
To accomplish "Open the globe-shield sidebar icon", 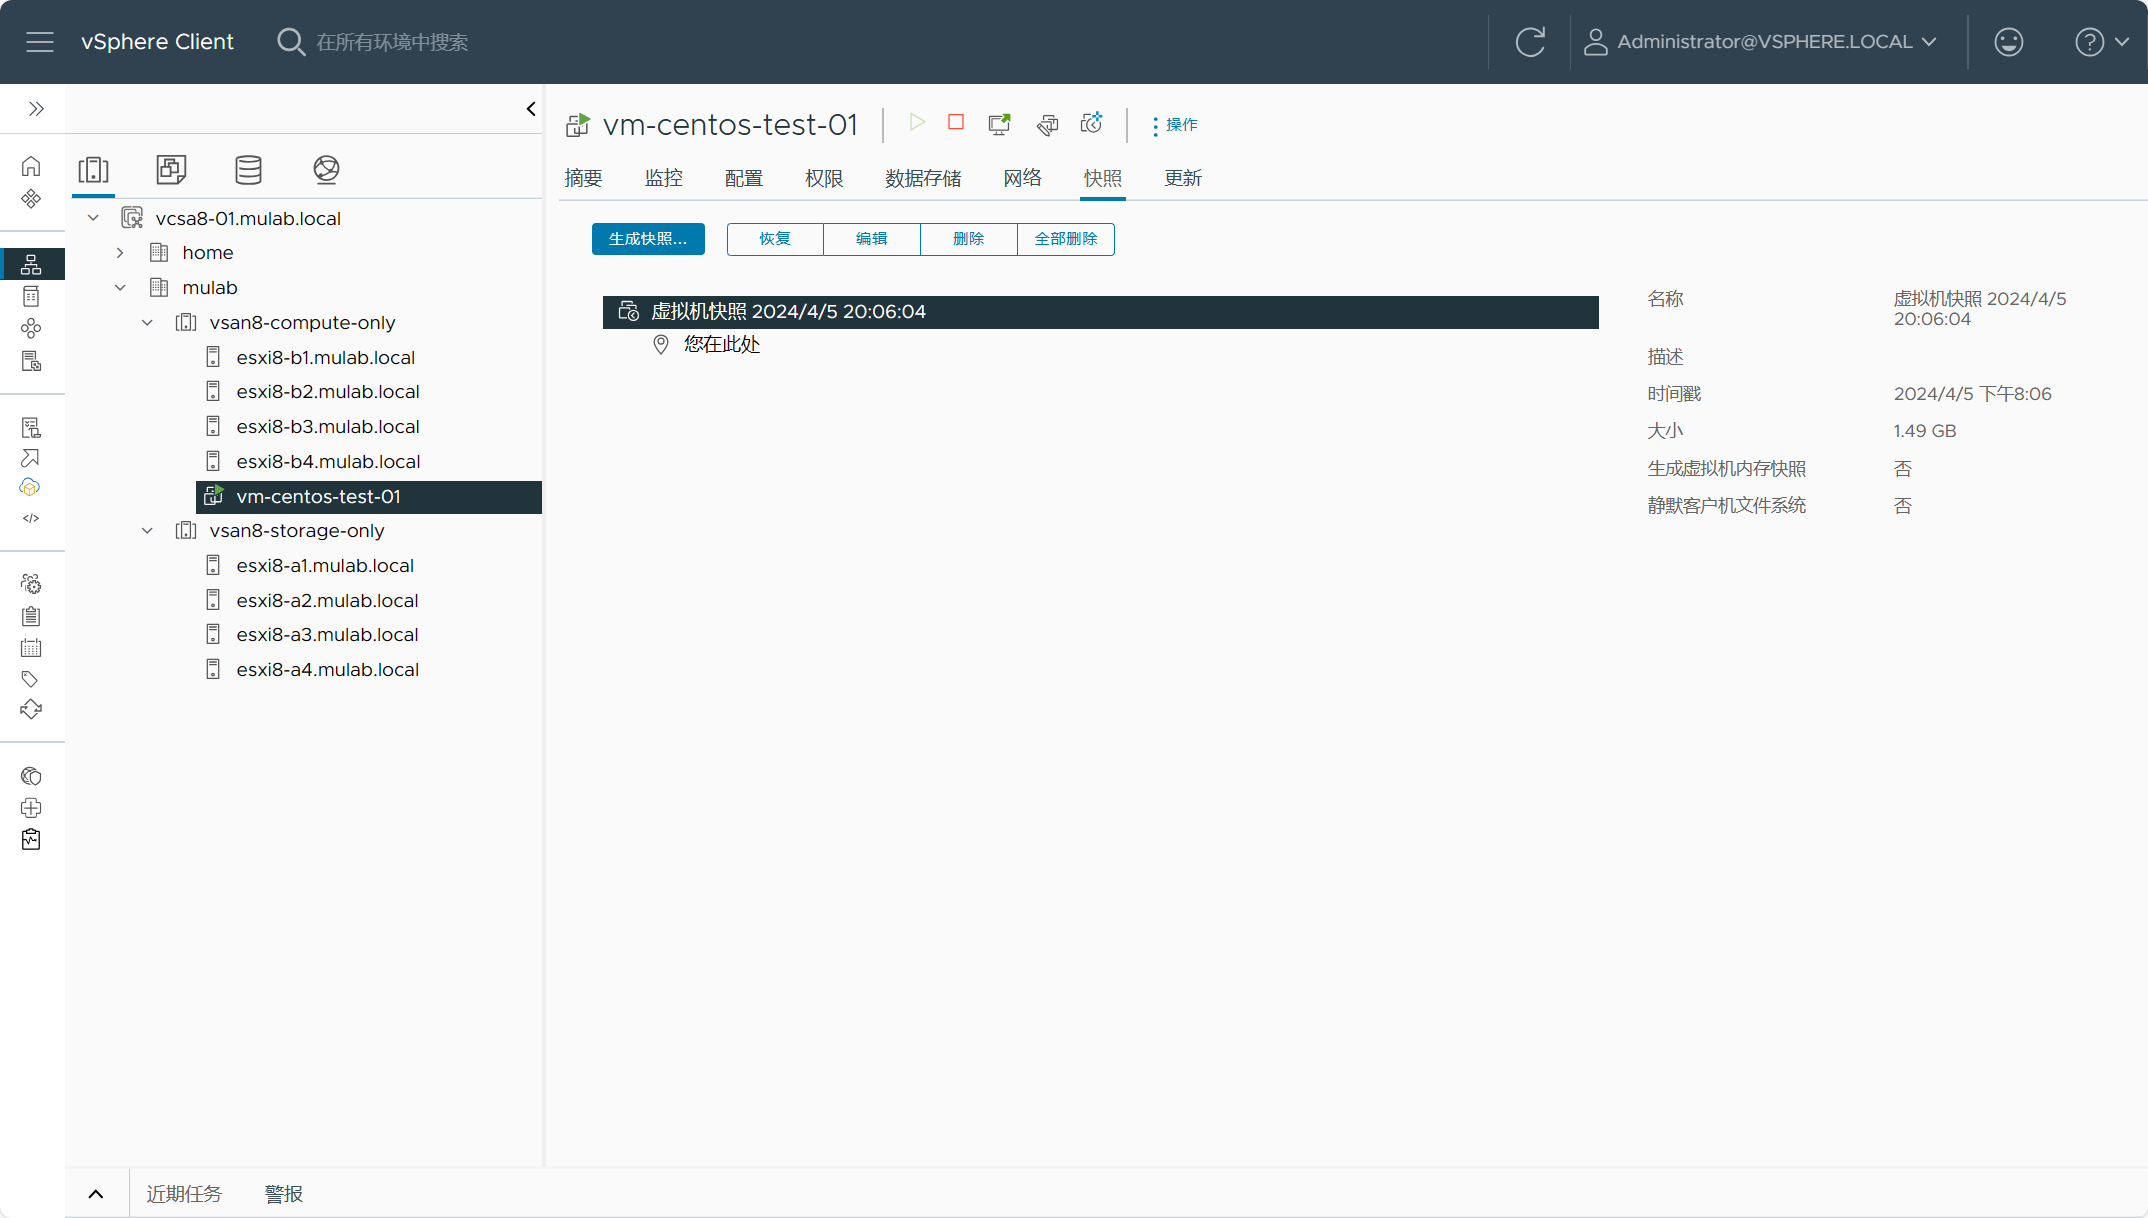I will (31, 776).
